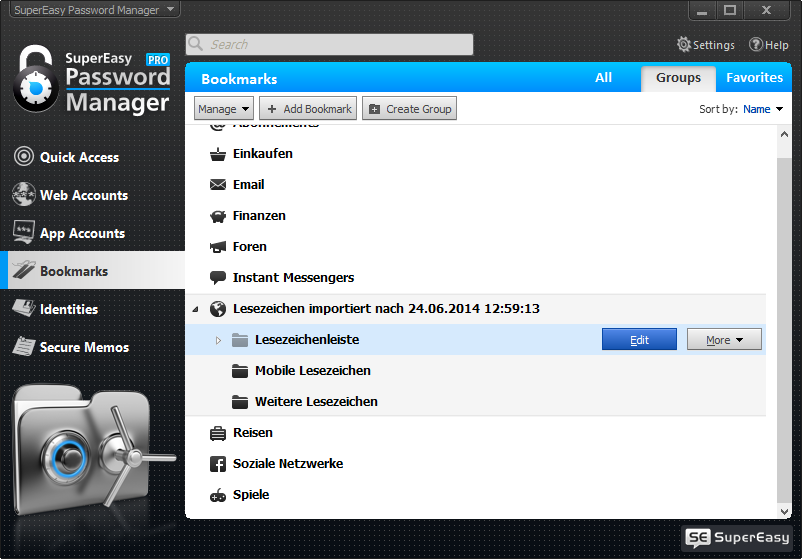Click the folder-plus icon on Create Group
This screenshot has height=560, width=803.
click(x=374, y=109)
